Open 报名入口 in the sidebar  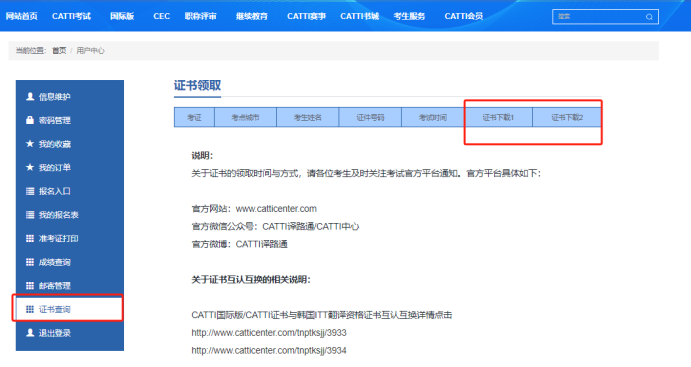(x=55, y=191)
